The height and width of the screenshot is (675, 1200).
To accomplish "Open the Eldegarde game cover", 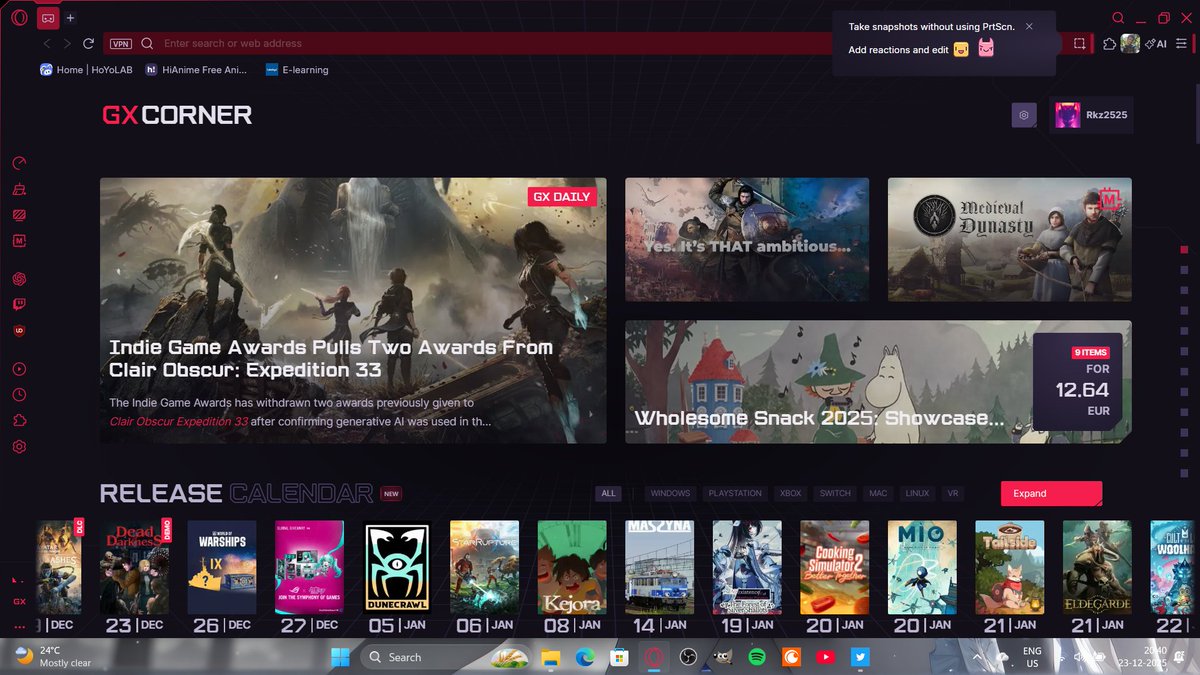I will coord(1097,567).
